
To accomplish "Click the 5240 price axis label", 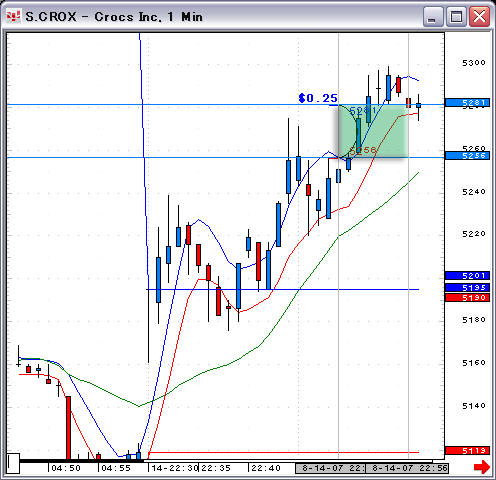I will (474, 192).
